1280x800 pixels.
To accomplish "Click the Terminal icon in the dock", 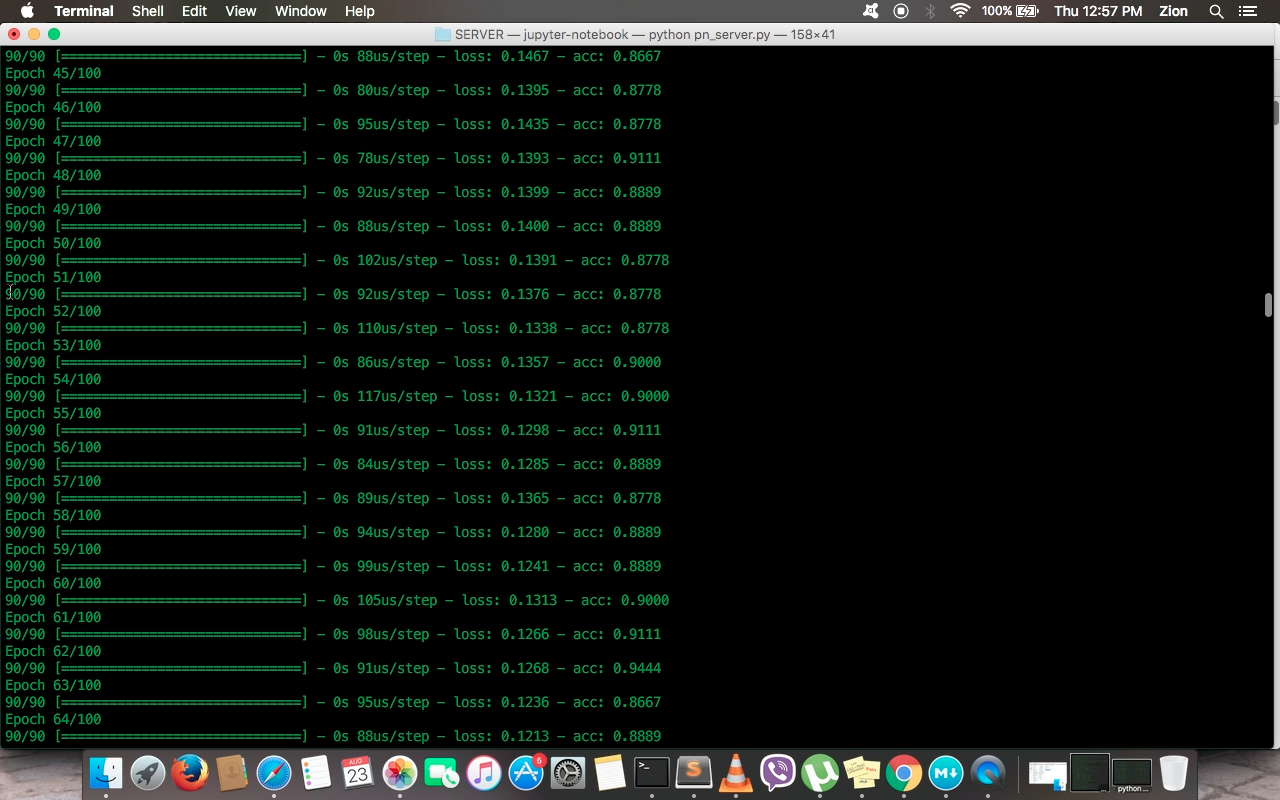I will [652, 773].
